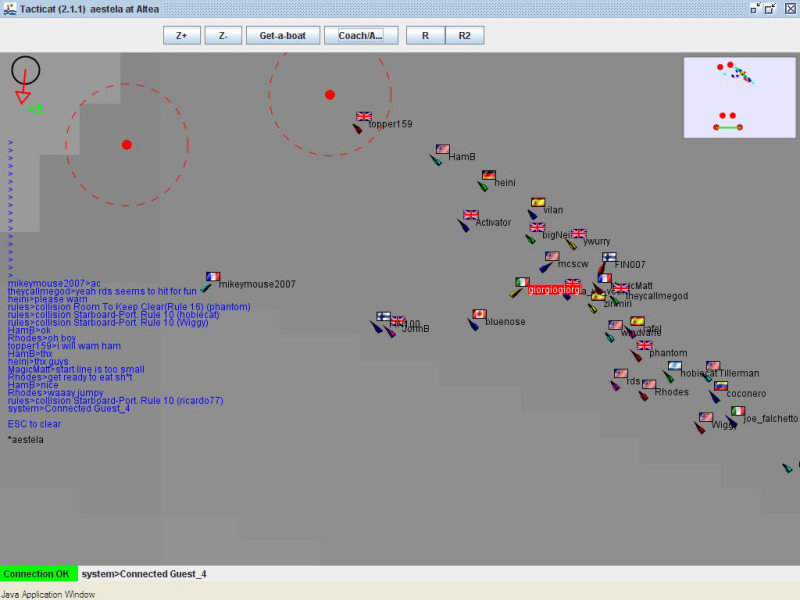Select topper159's British flag boat icon
Screen dimensions: 800x600
(362, 118)
